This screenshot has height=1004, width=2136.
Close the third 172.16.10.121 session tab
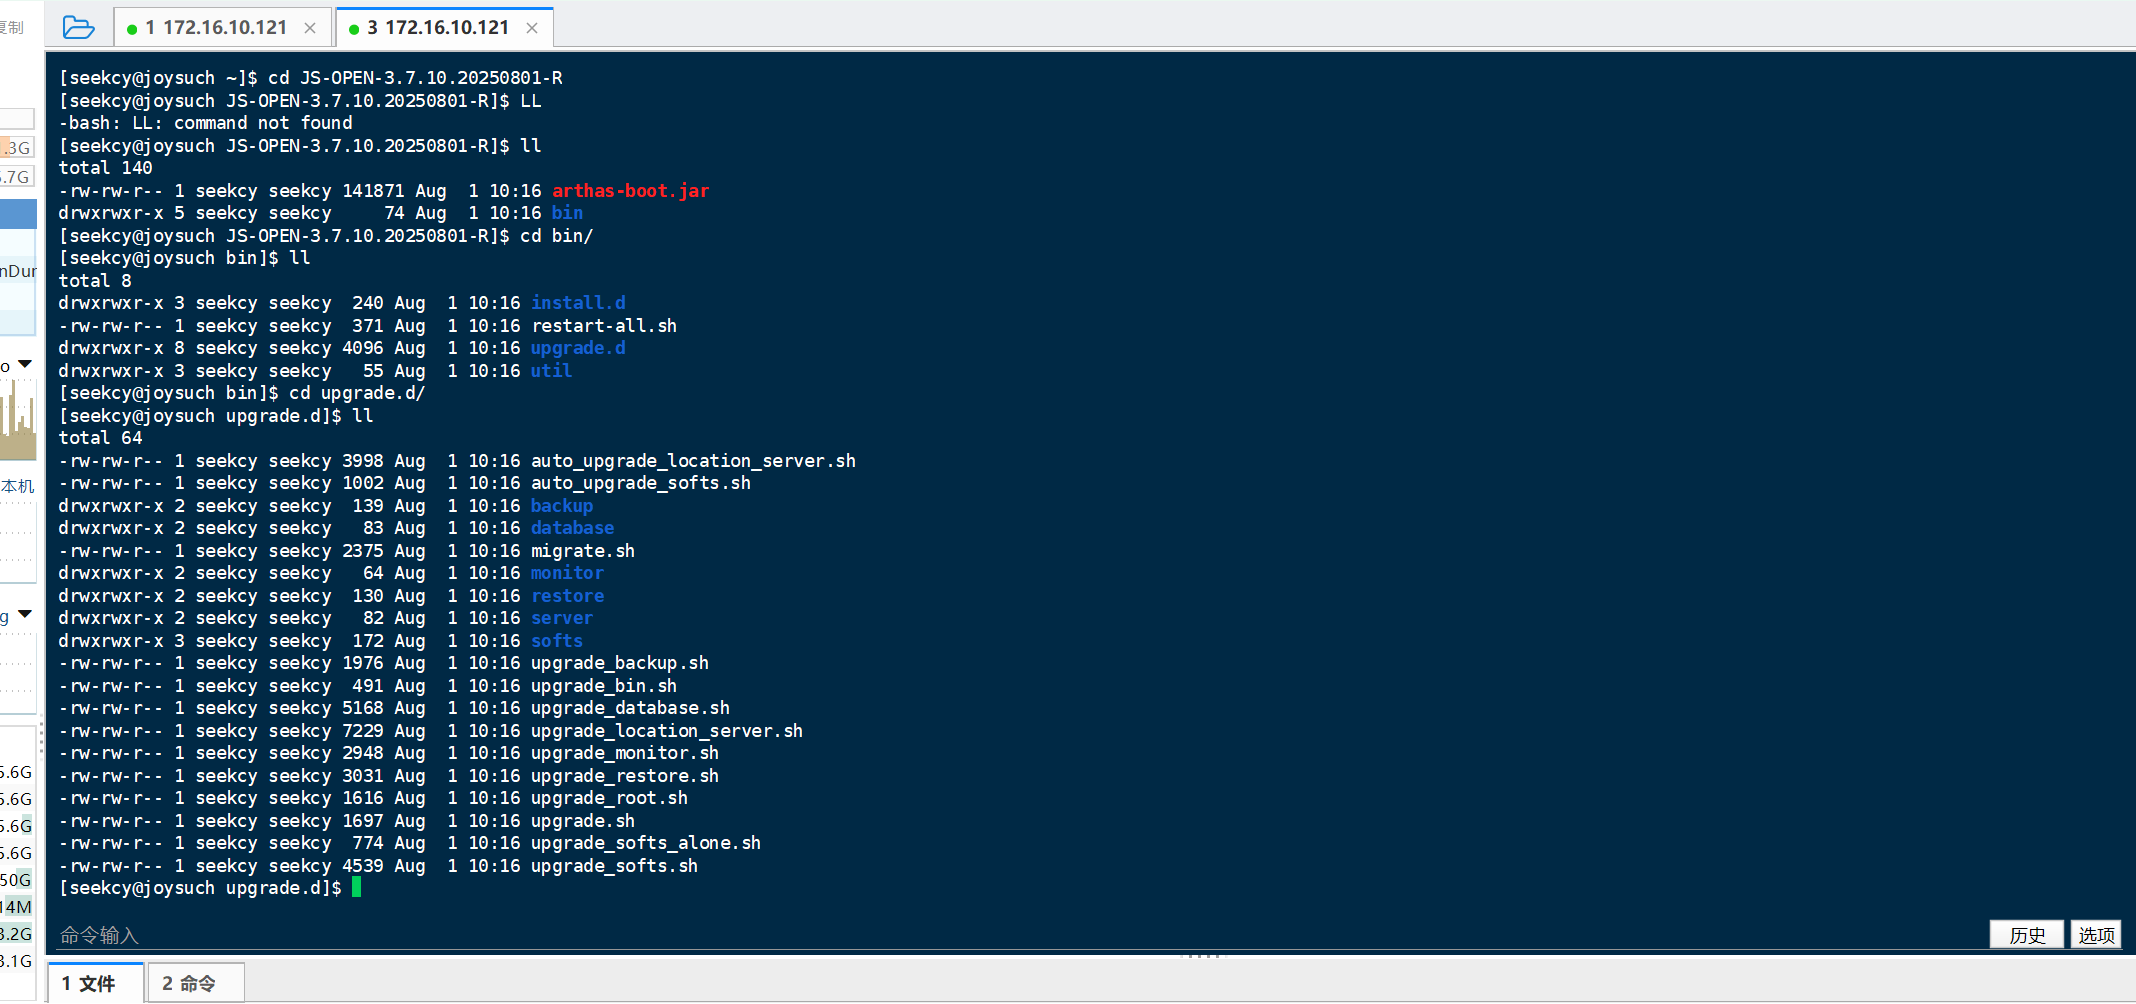pos(532,28)
